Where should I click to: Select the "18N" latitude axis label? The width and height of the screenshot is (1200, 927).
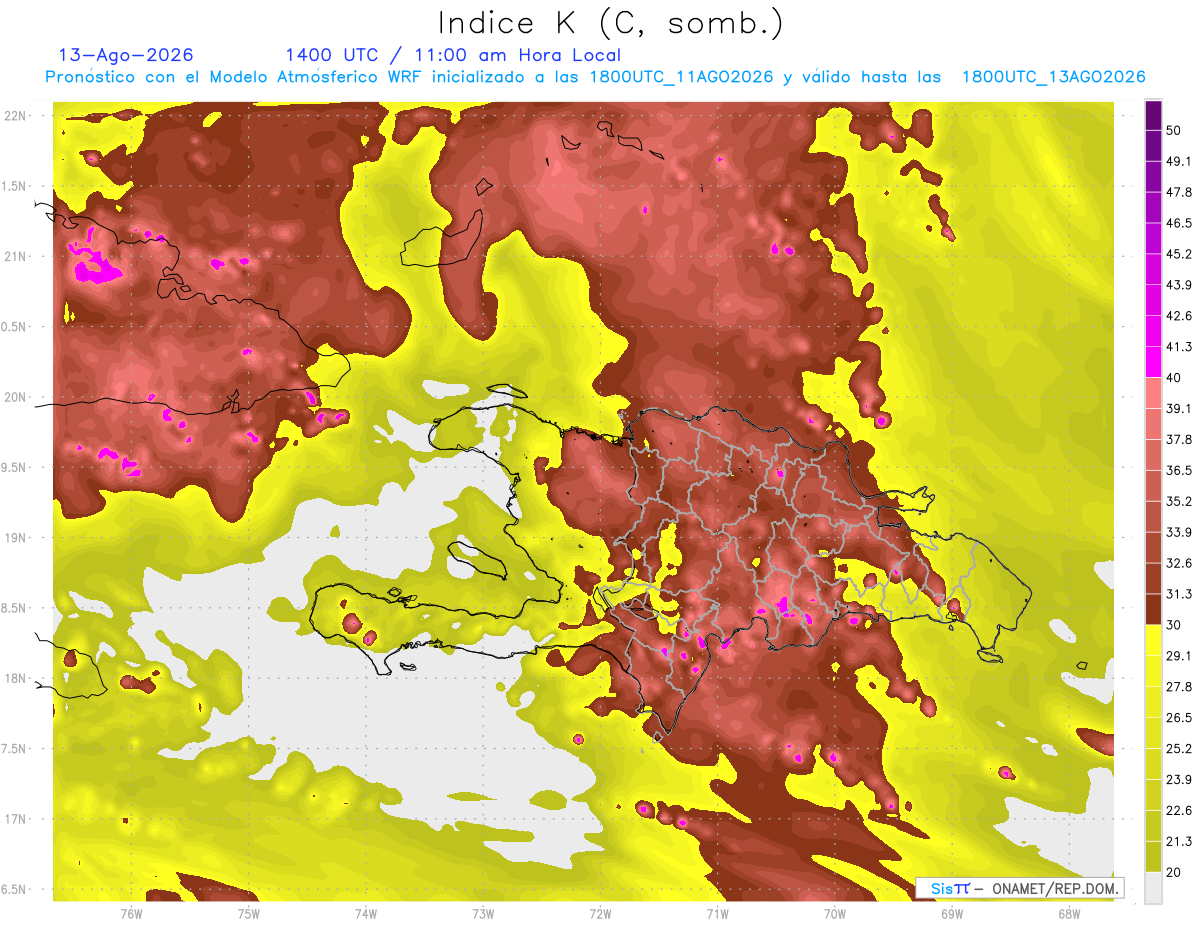(16, 678)
